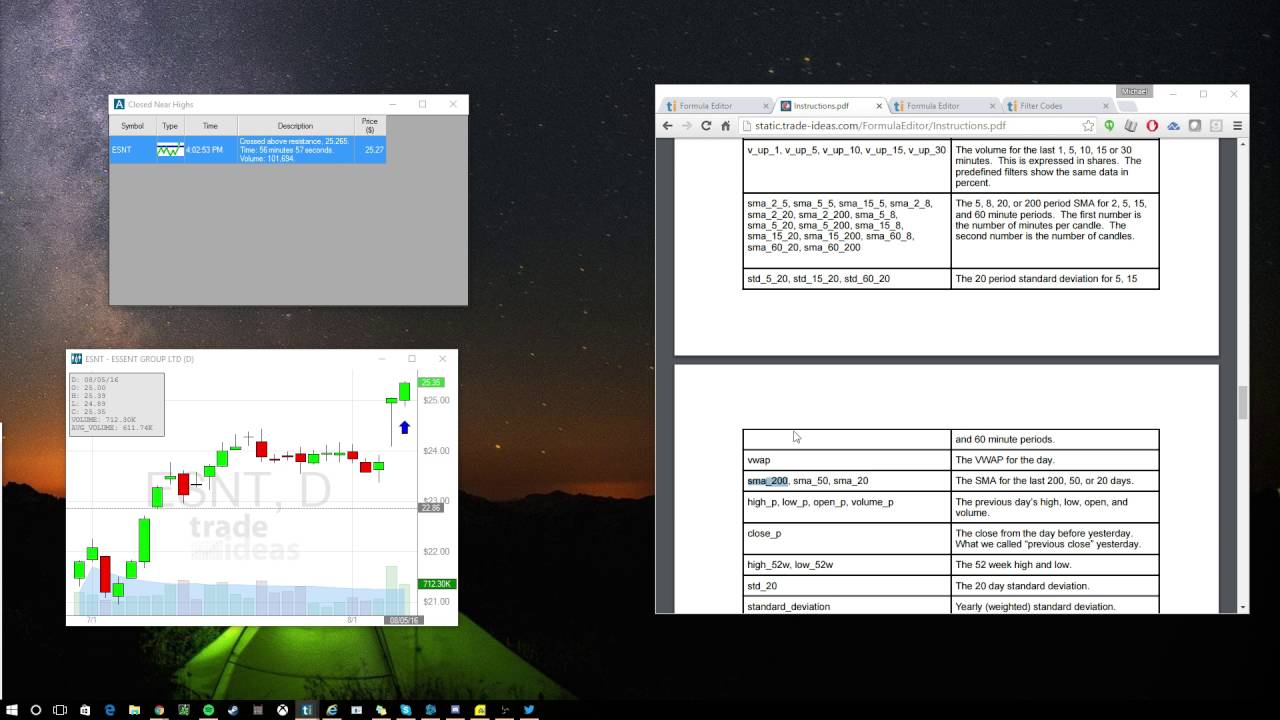
Task: Launch Microsoft Edge from the taskbar
Action: tap(109, 710)
